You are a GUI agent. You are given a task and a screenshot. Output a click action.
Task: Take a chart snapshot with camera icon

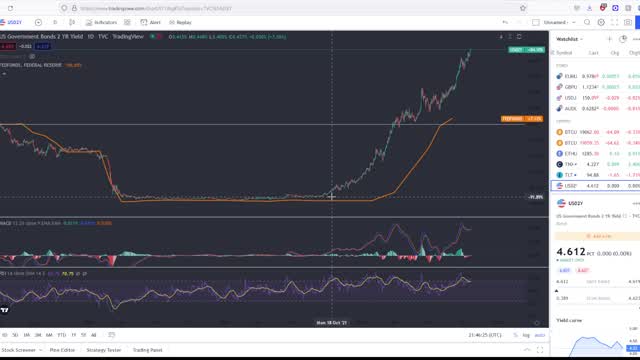[628, 22]
